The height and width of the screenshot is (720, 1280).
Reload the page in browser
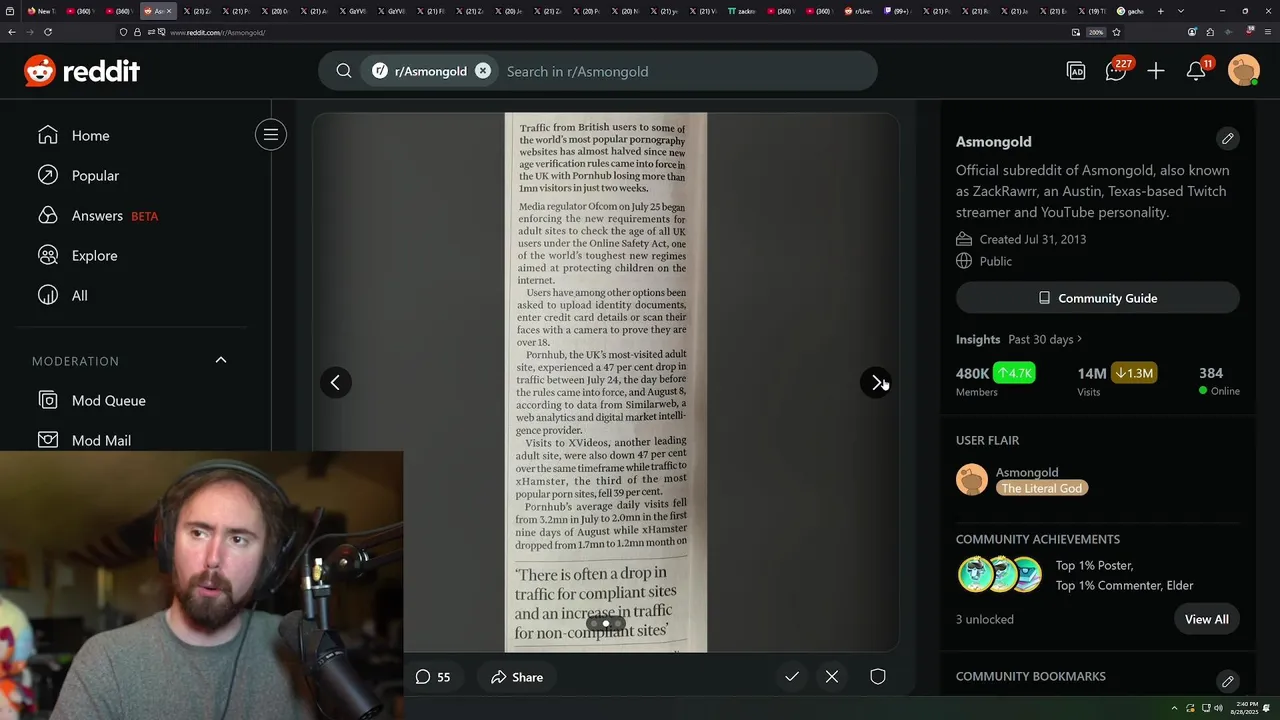[47, 32]
